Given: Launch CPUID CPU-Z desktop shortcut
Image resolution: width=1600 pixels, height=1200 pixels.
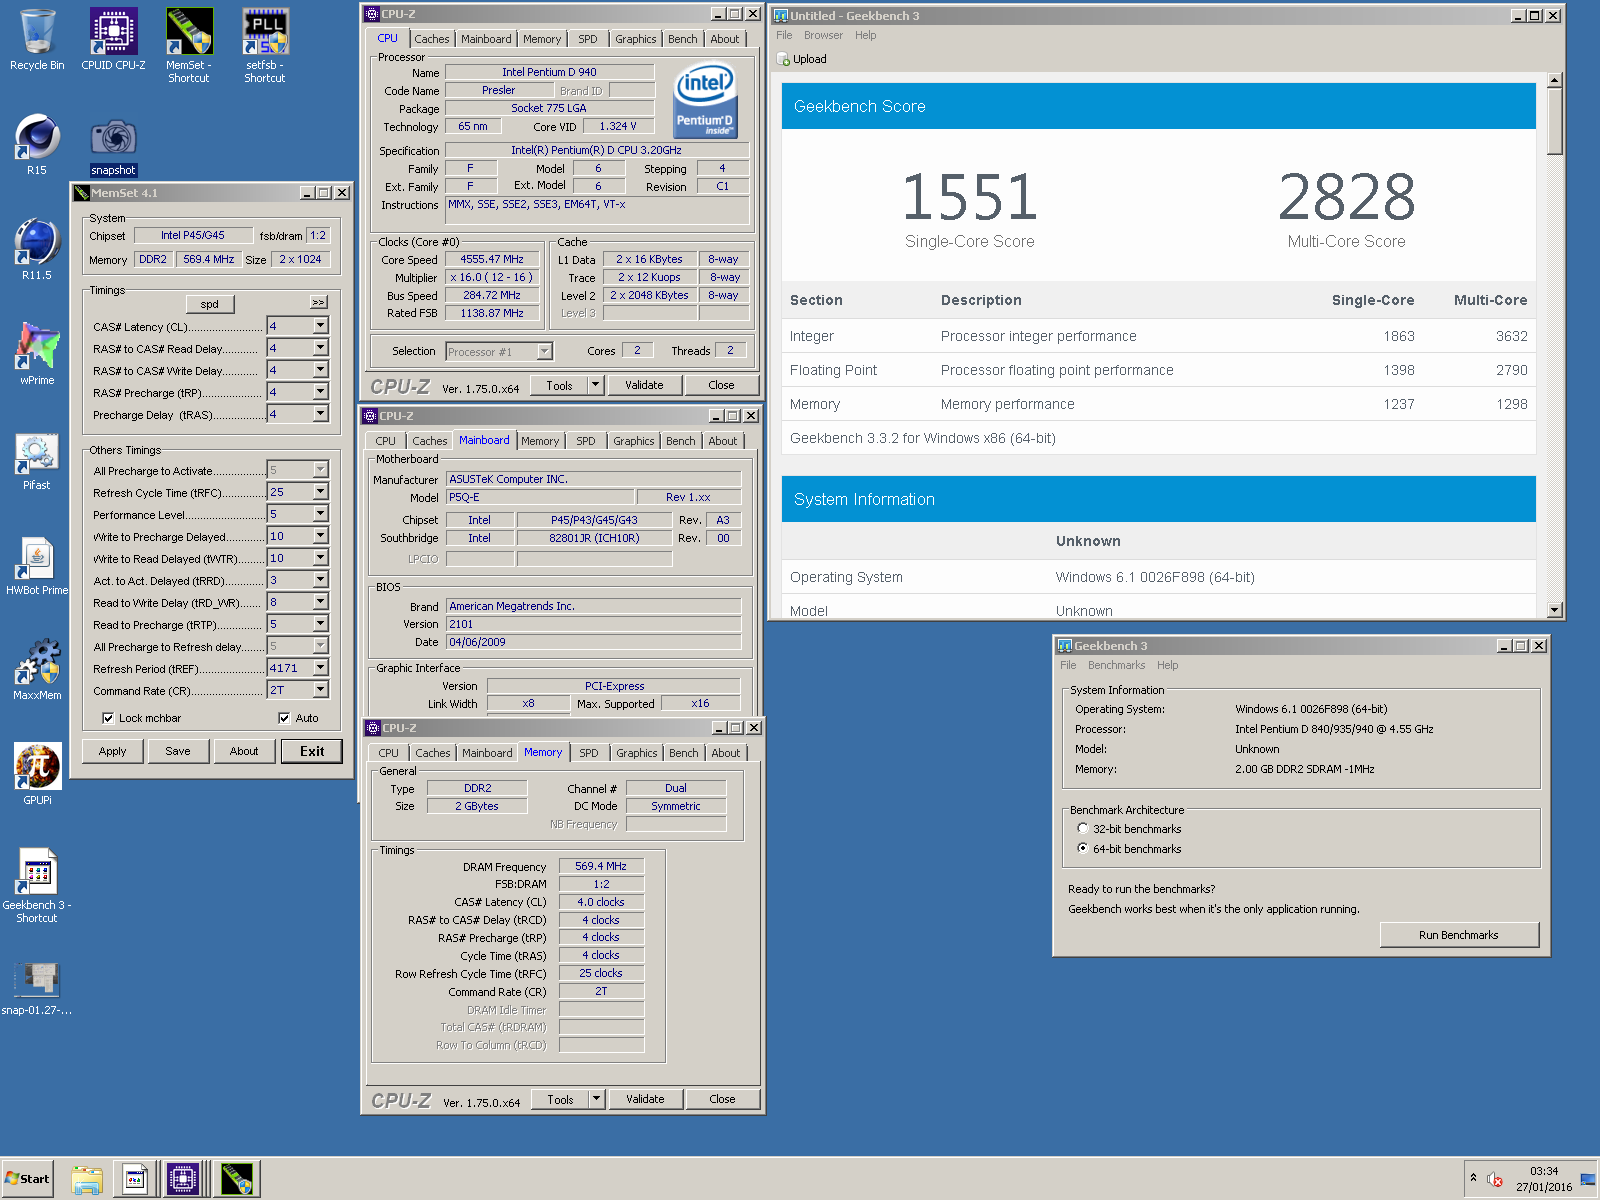Looking at the screenshot, I should tap(113, 40).
